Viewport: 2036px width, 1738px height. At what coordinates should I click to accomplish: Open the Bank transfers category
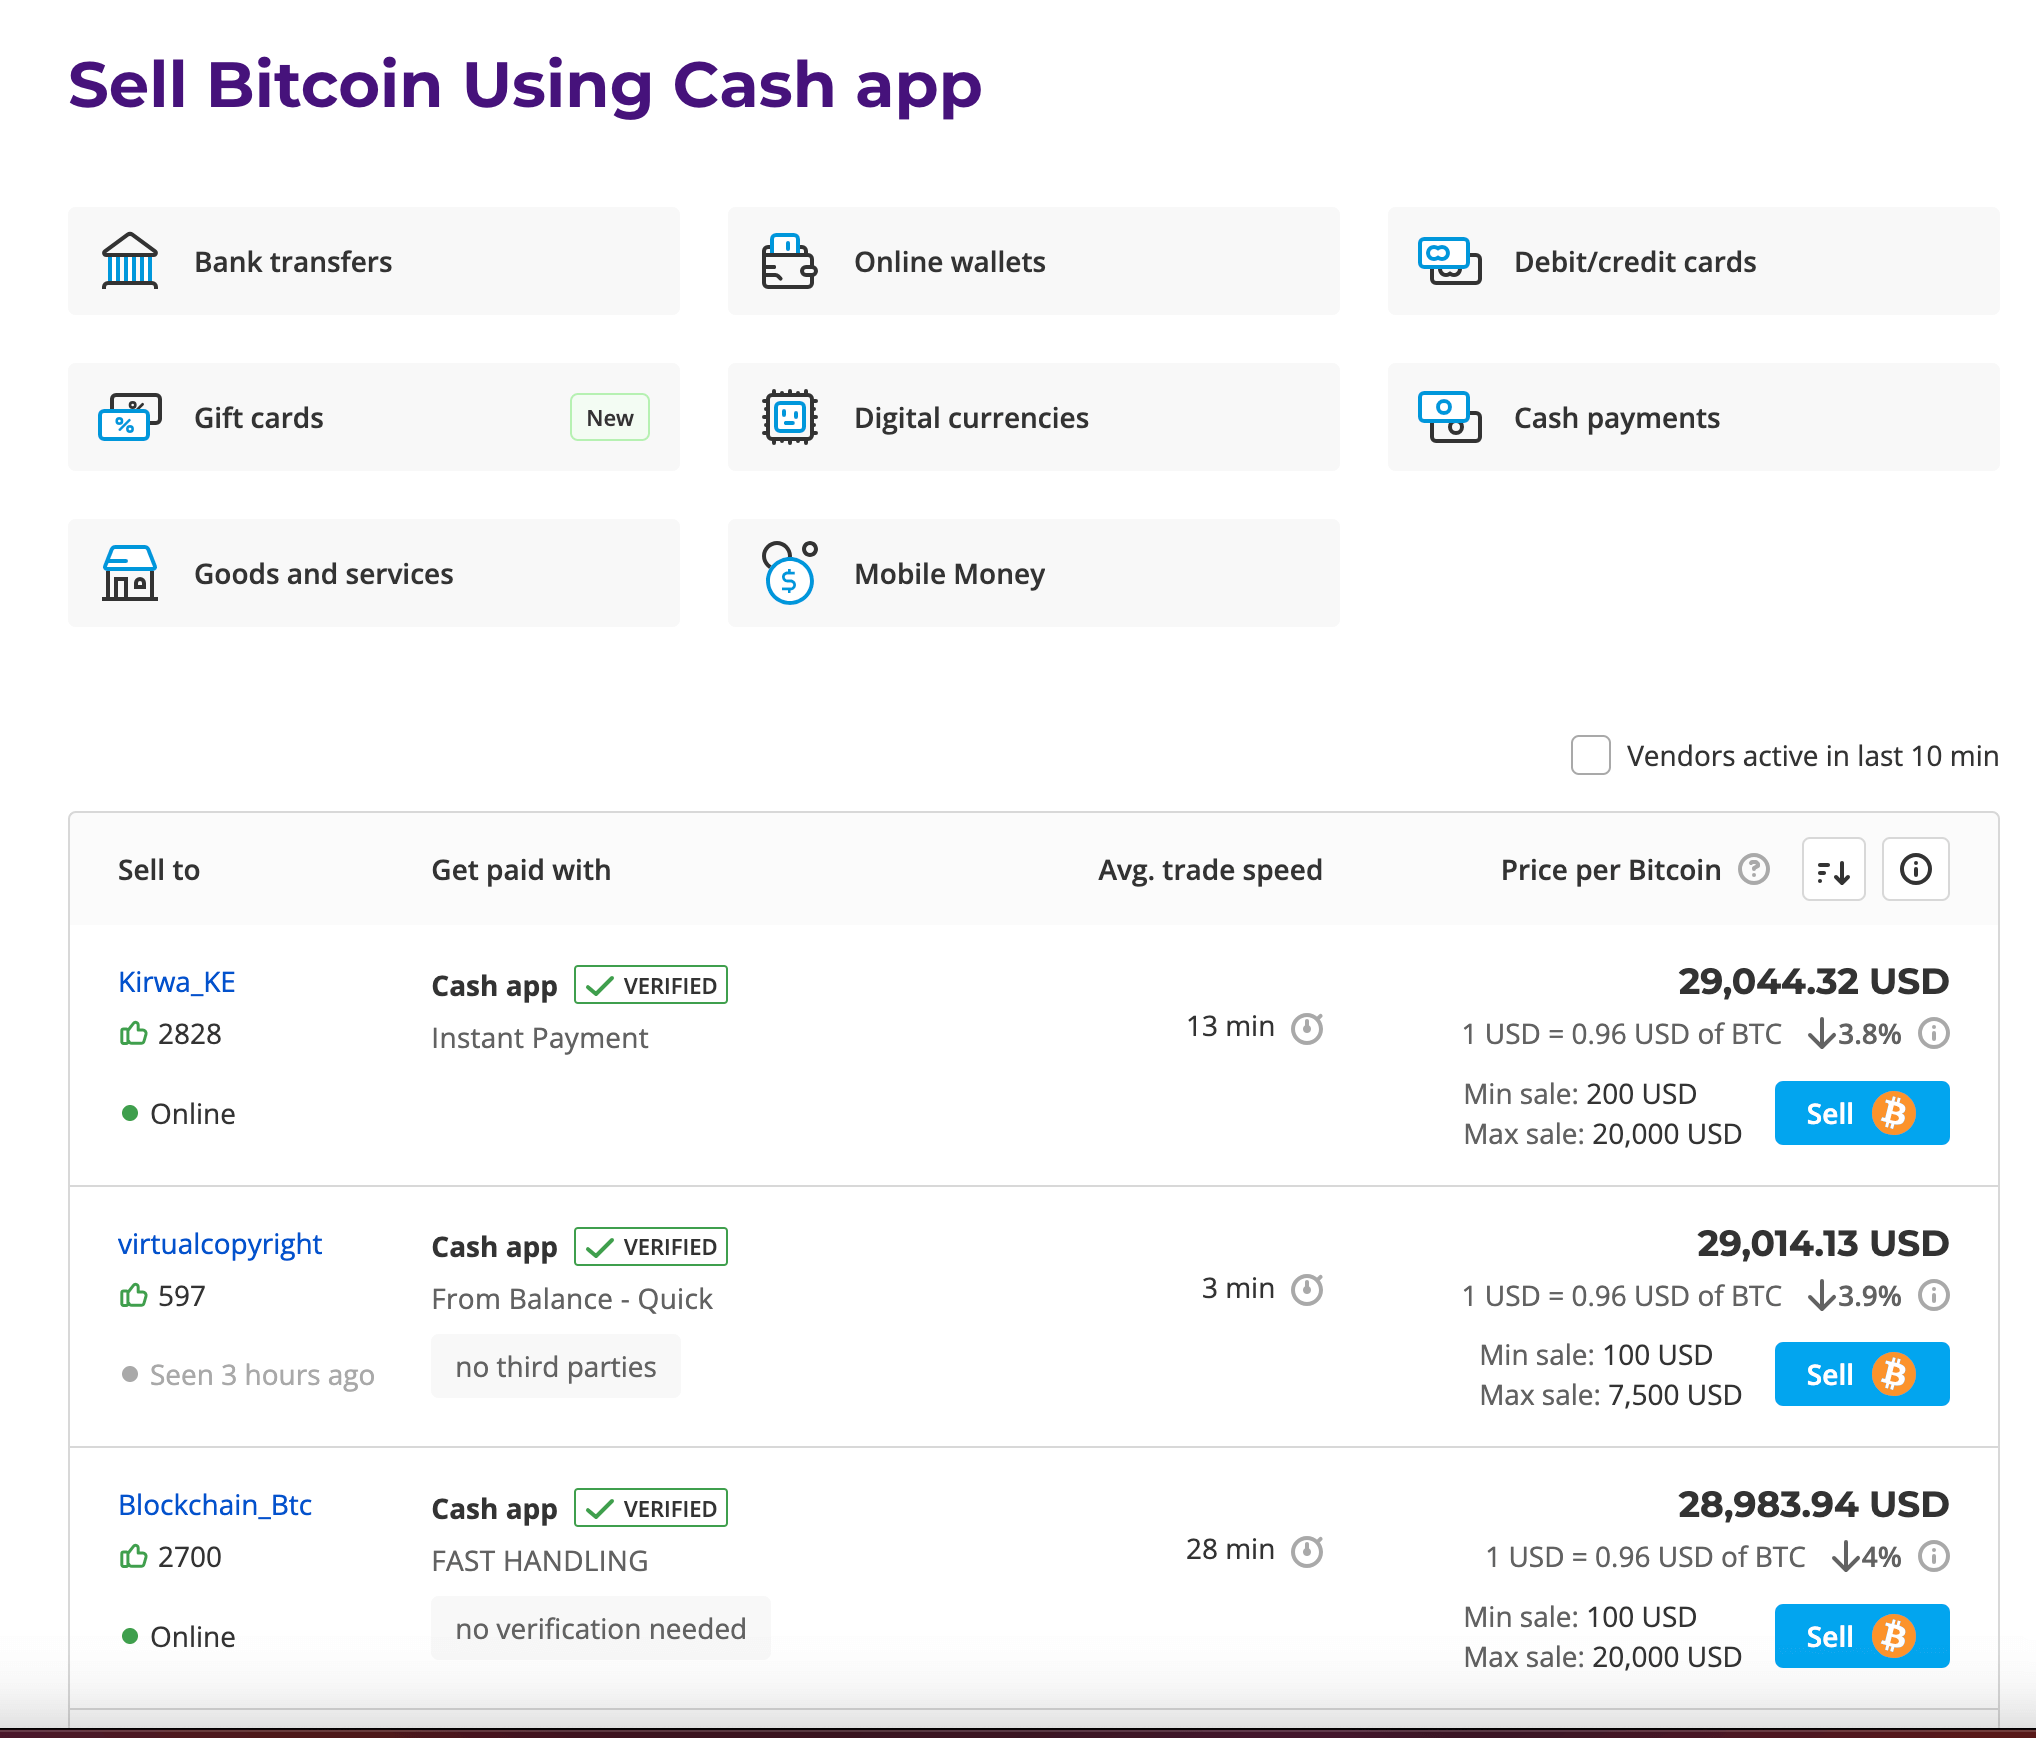pos(374,261)
